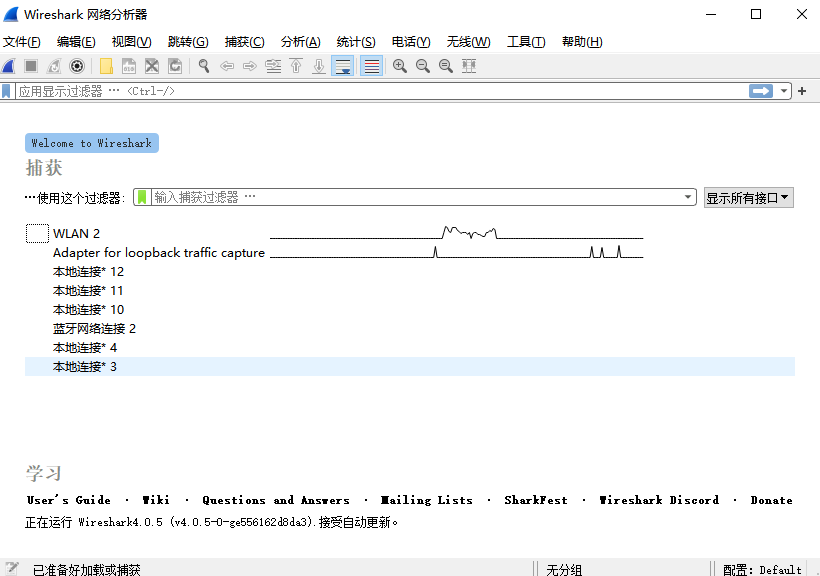This screenshot has width=820, height=576.
Task: Go to next packet arrow icon
Action: click(250, 66)
